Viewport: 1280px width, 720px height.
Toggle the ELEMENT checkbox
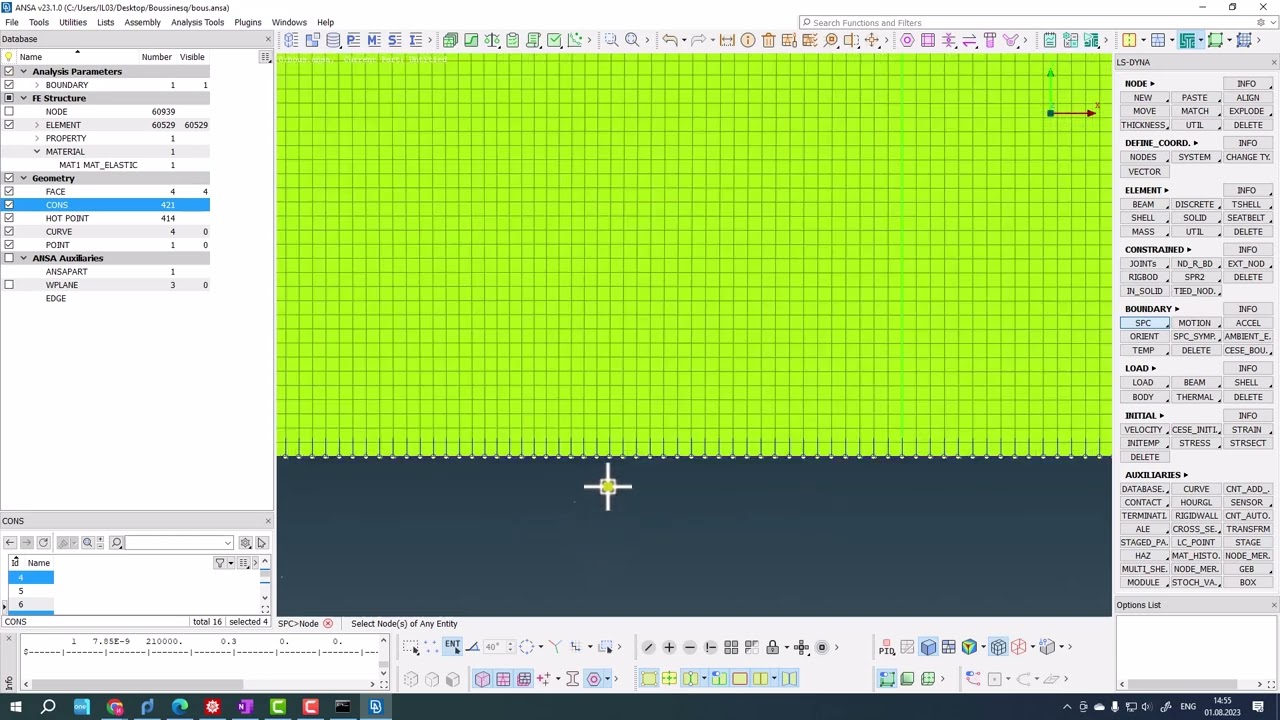point(9,125)
